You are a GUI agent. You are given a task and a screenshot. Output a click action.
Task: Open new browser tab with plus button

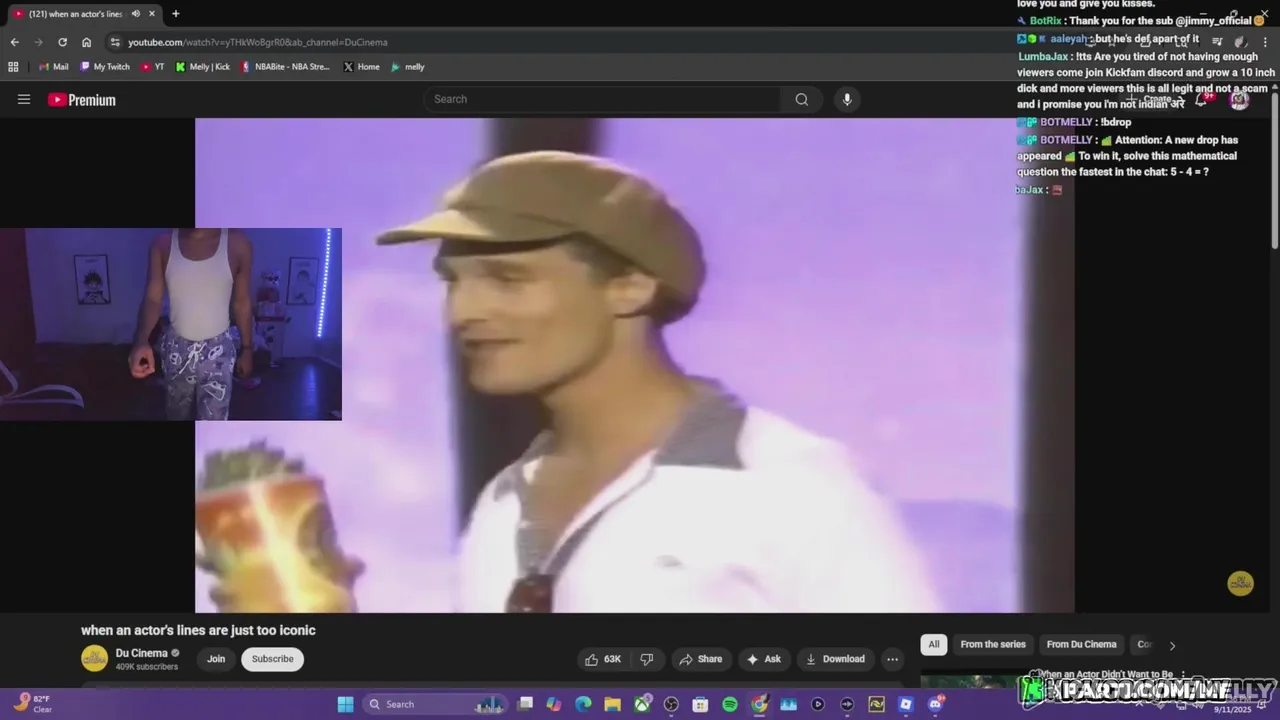click(175, 14)
